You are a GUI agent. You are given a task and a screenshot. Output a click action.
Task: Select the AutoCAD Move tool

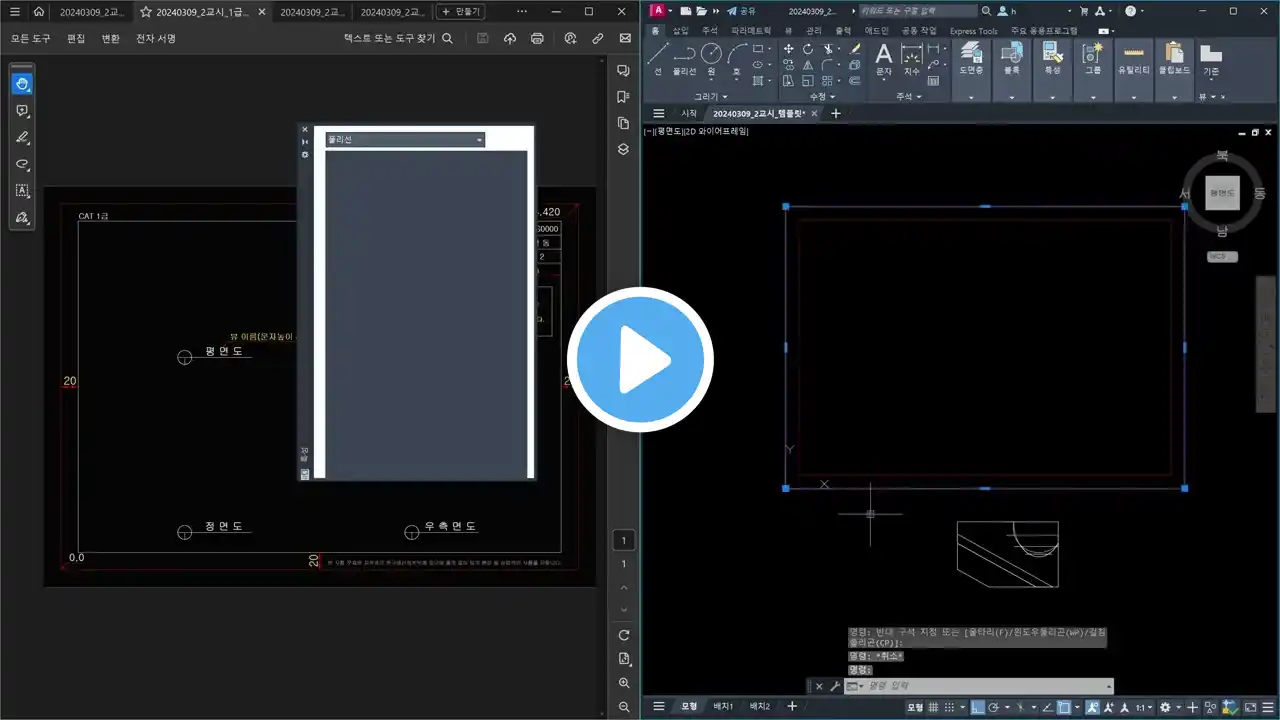[x=789, y=48]
